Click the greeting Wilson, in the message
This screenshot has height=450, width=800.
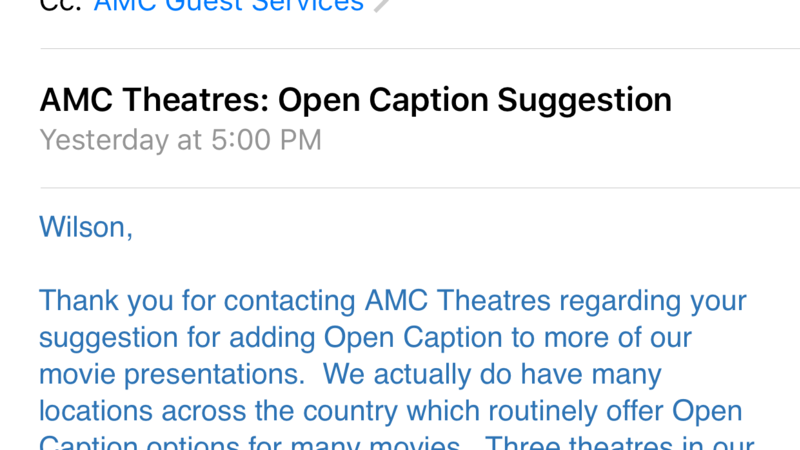[x=86, y=227]
